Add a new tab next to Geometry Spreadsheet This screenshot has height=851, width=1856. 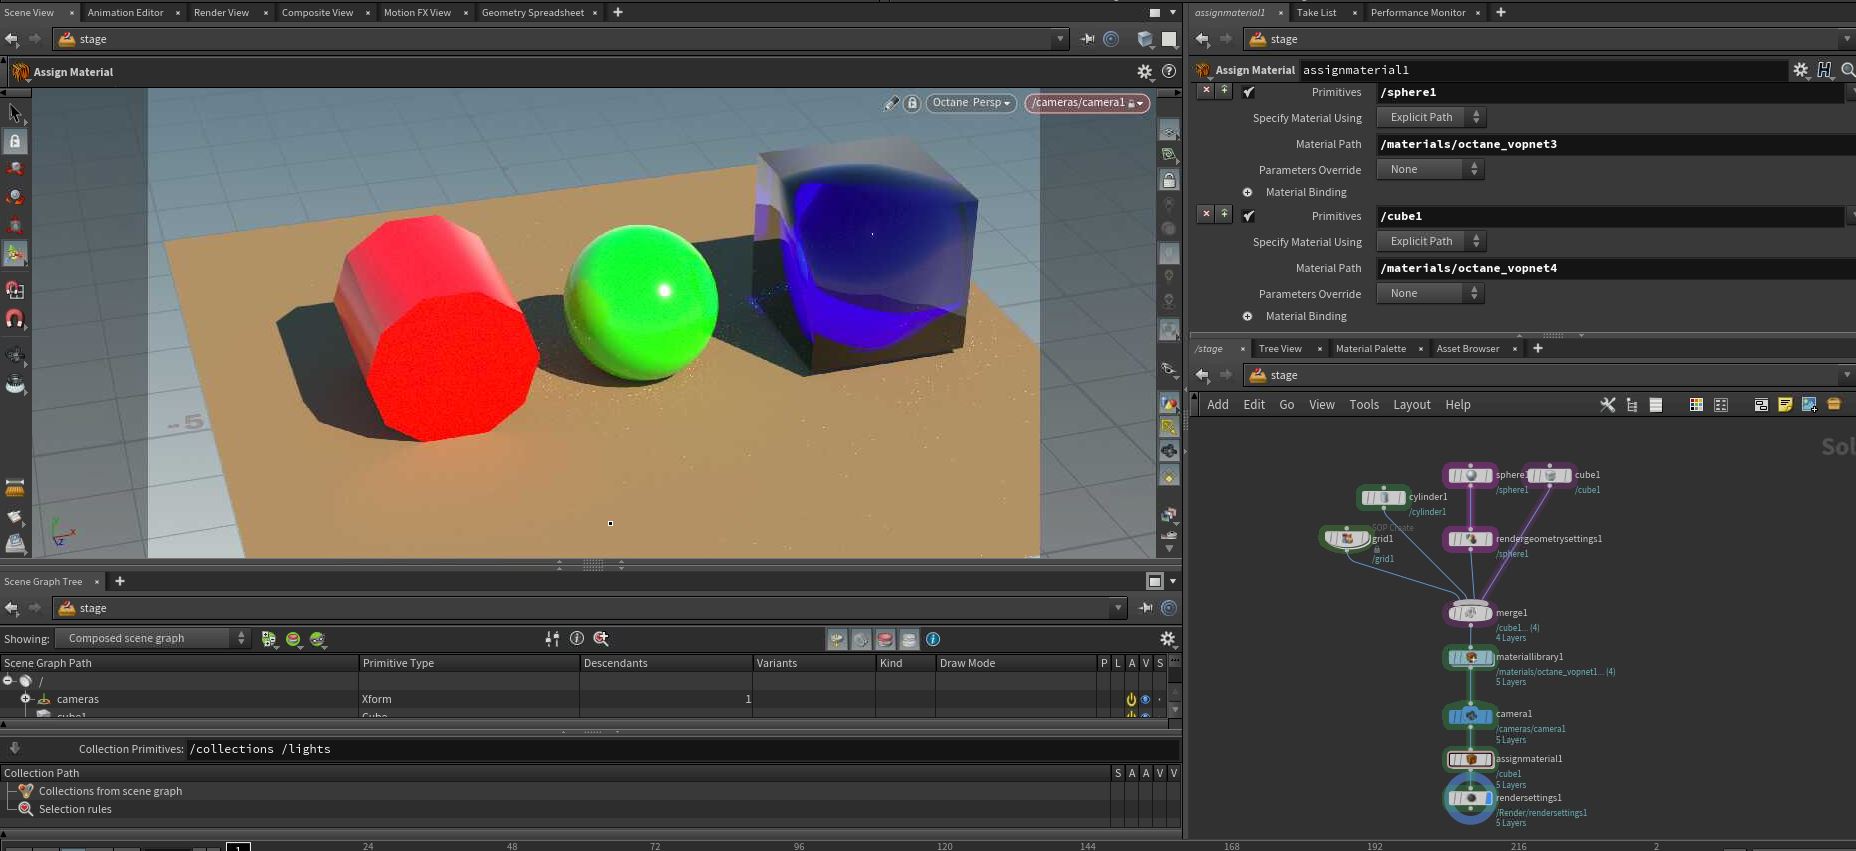pyautogui.click(x=618, y=12)
